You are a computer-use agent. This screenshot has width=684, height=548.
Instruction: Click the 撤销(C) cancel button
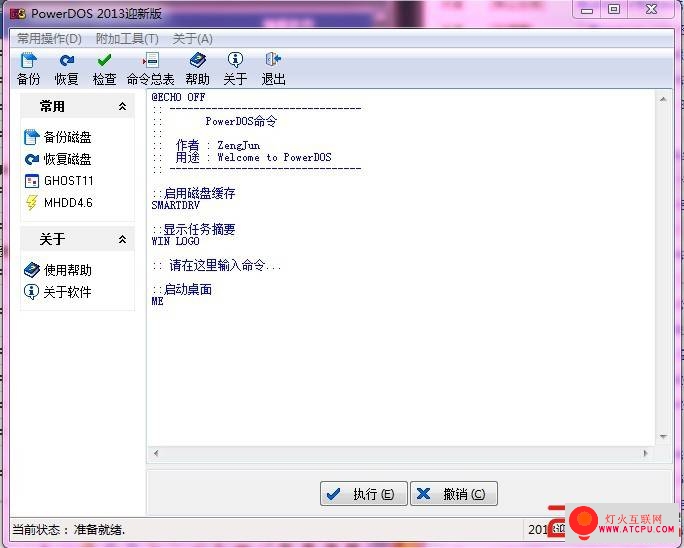(454, 493)
